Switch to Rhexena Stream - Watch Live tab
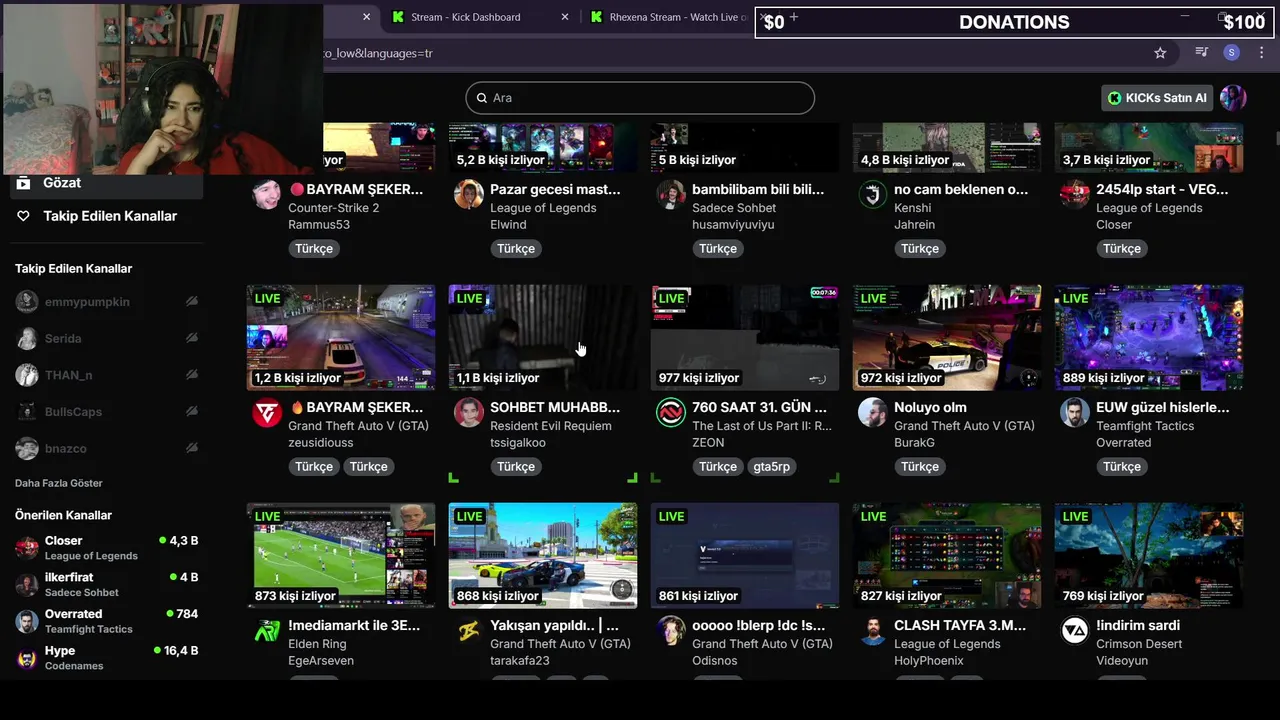 point(668,17)
